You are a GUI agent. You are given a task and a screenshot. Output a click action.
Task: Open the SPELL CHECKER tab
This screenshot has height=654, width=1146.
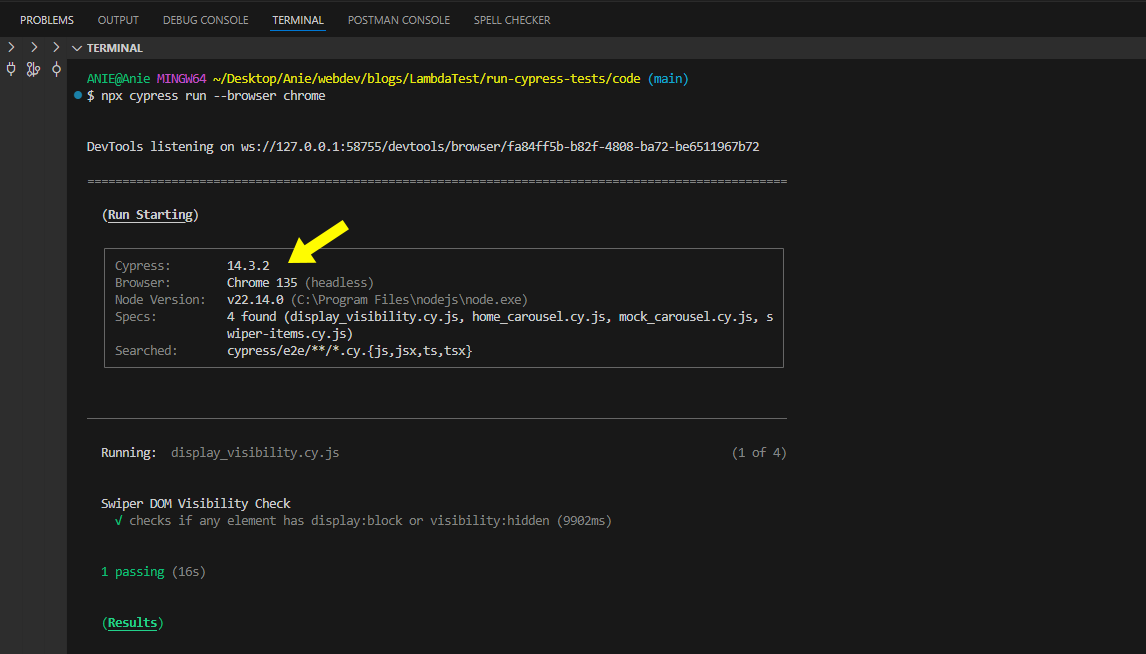coord(512,19)
